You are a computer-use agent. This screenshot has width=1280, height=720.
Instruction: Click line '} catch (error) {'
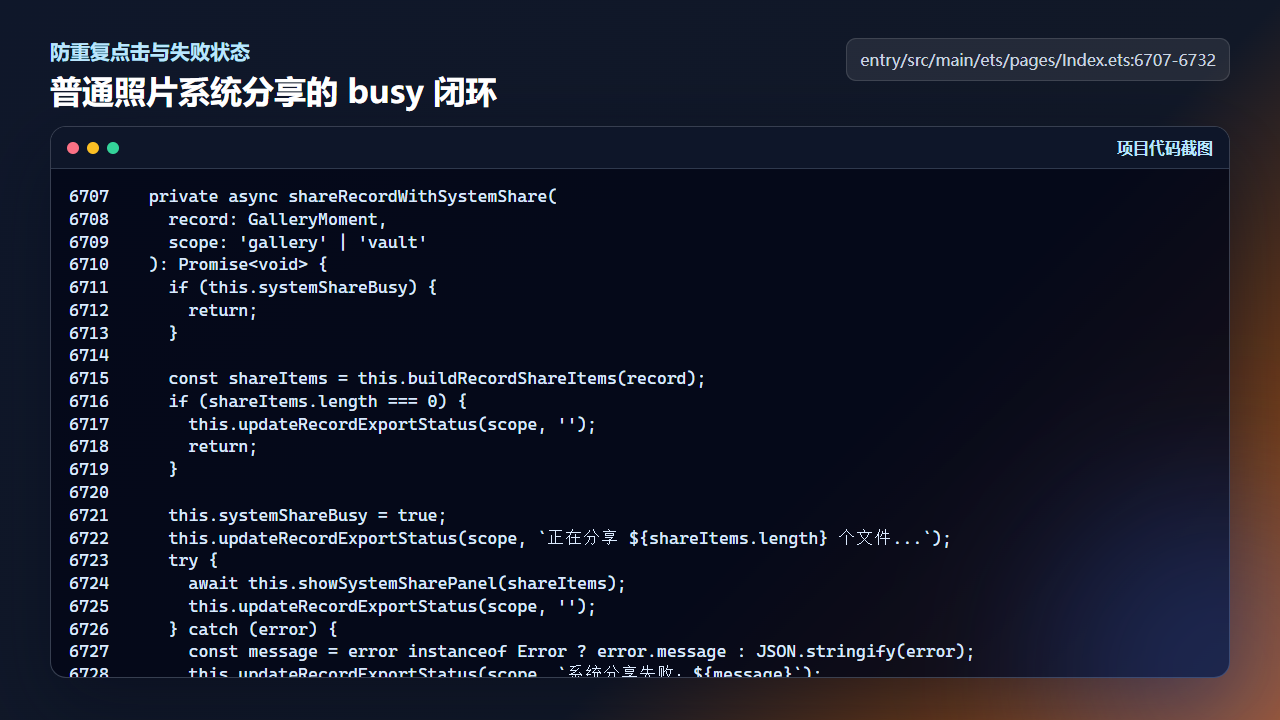click(253, 629)
